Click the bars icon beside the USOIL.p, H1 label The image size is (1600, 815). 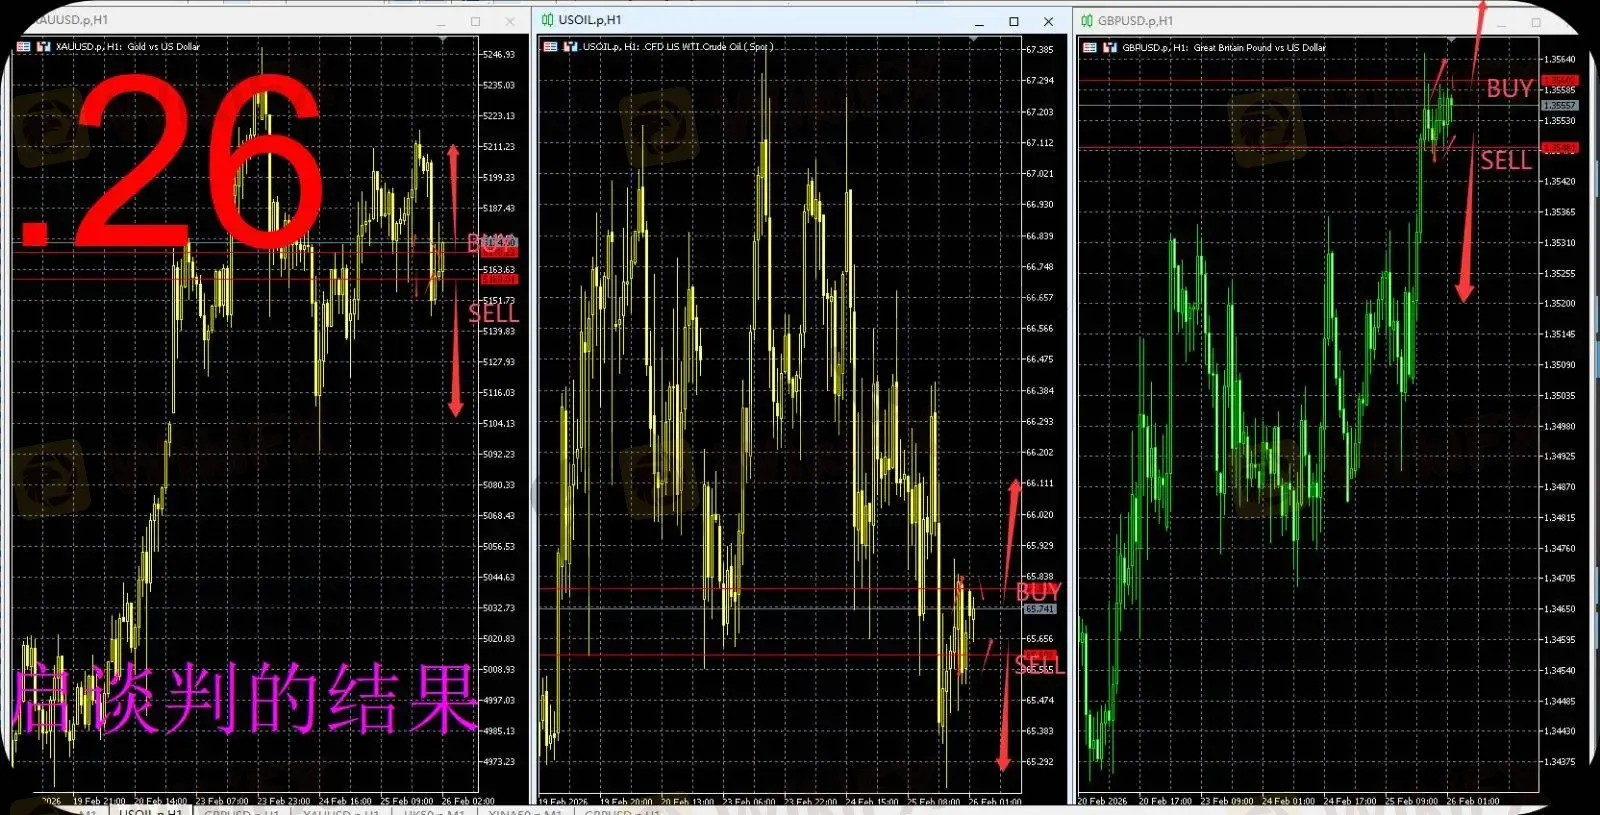coord(570,47)
